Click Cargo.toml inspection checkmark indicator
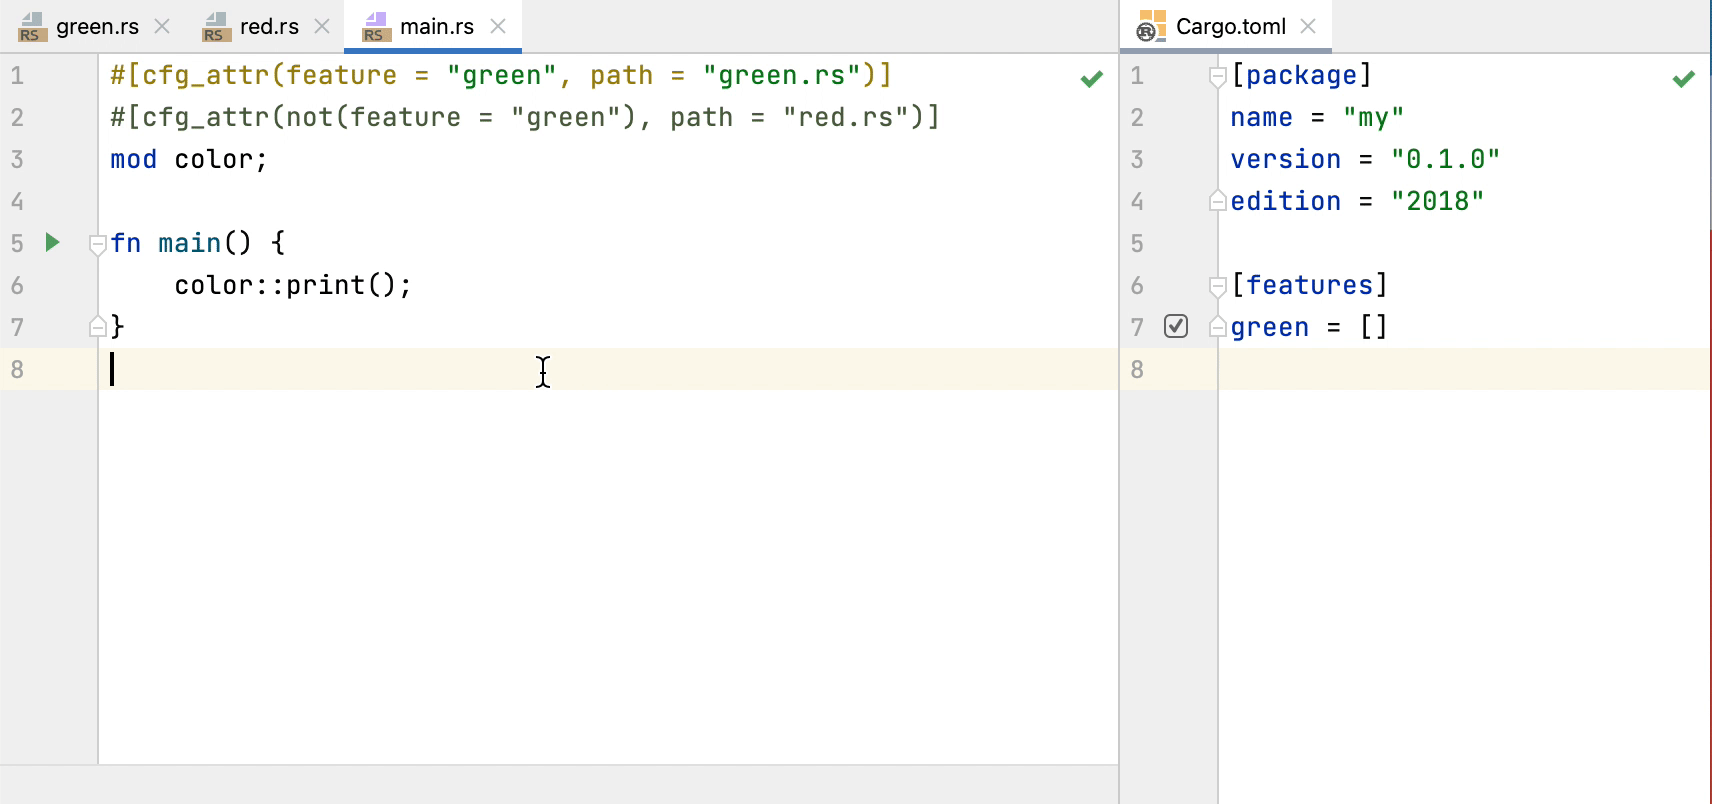 tap(1684, 78)
